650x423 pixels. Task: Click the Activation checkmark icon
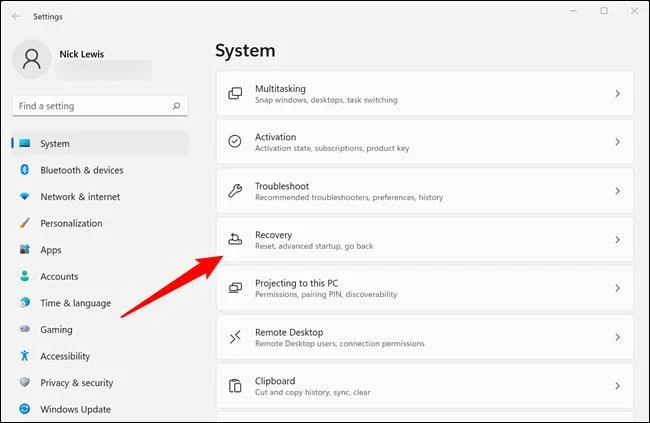235,141
